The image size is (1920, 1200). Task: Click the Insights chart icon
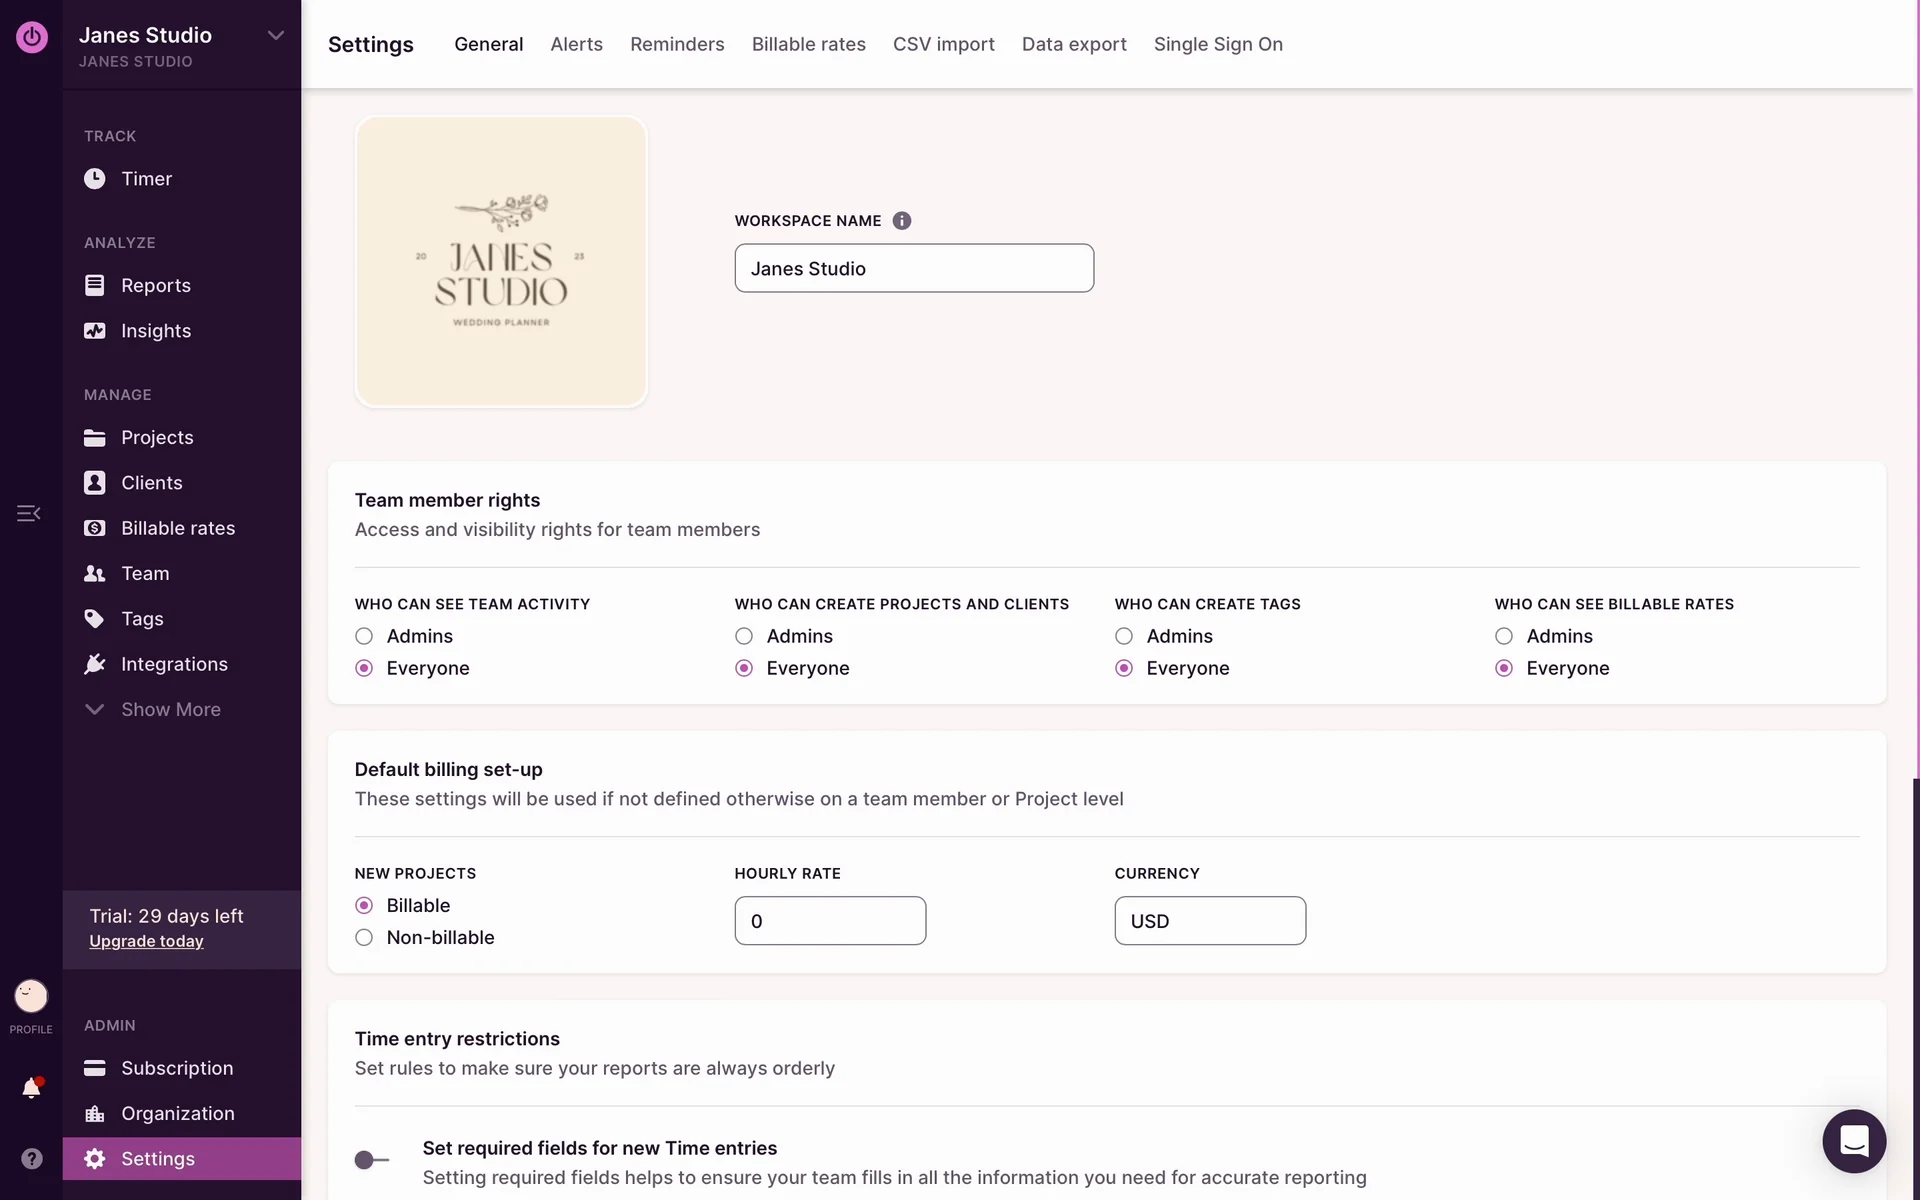[x=94, y=331]
